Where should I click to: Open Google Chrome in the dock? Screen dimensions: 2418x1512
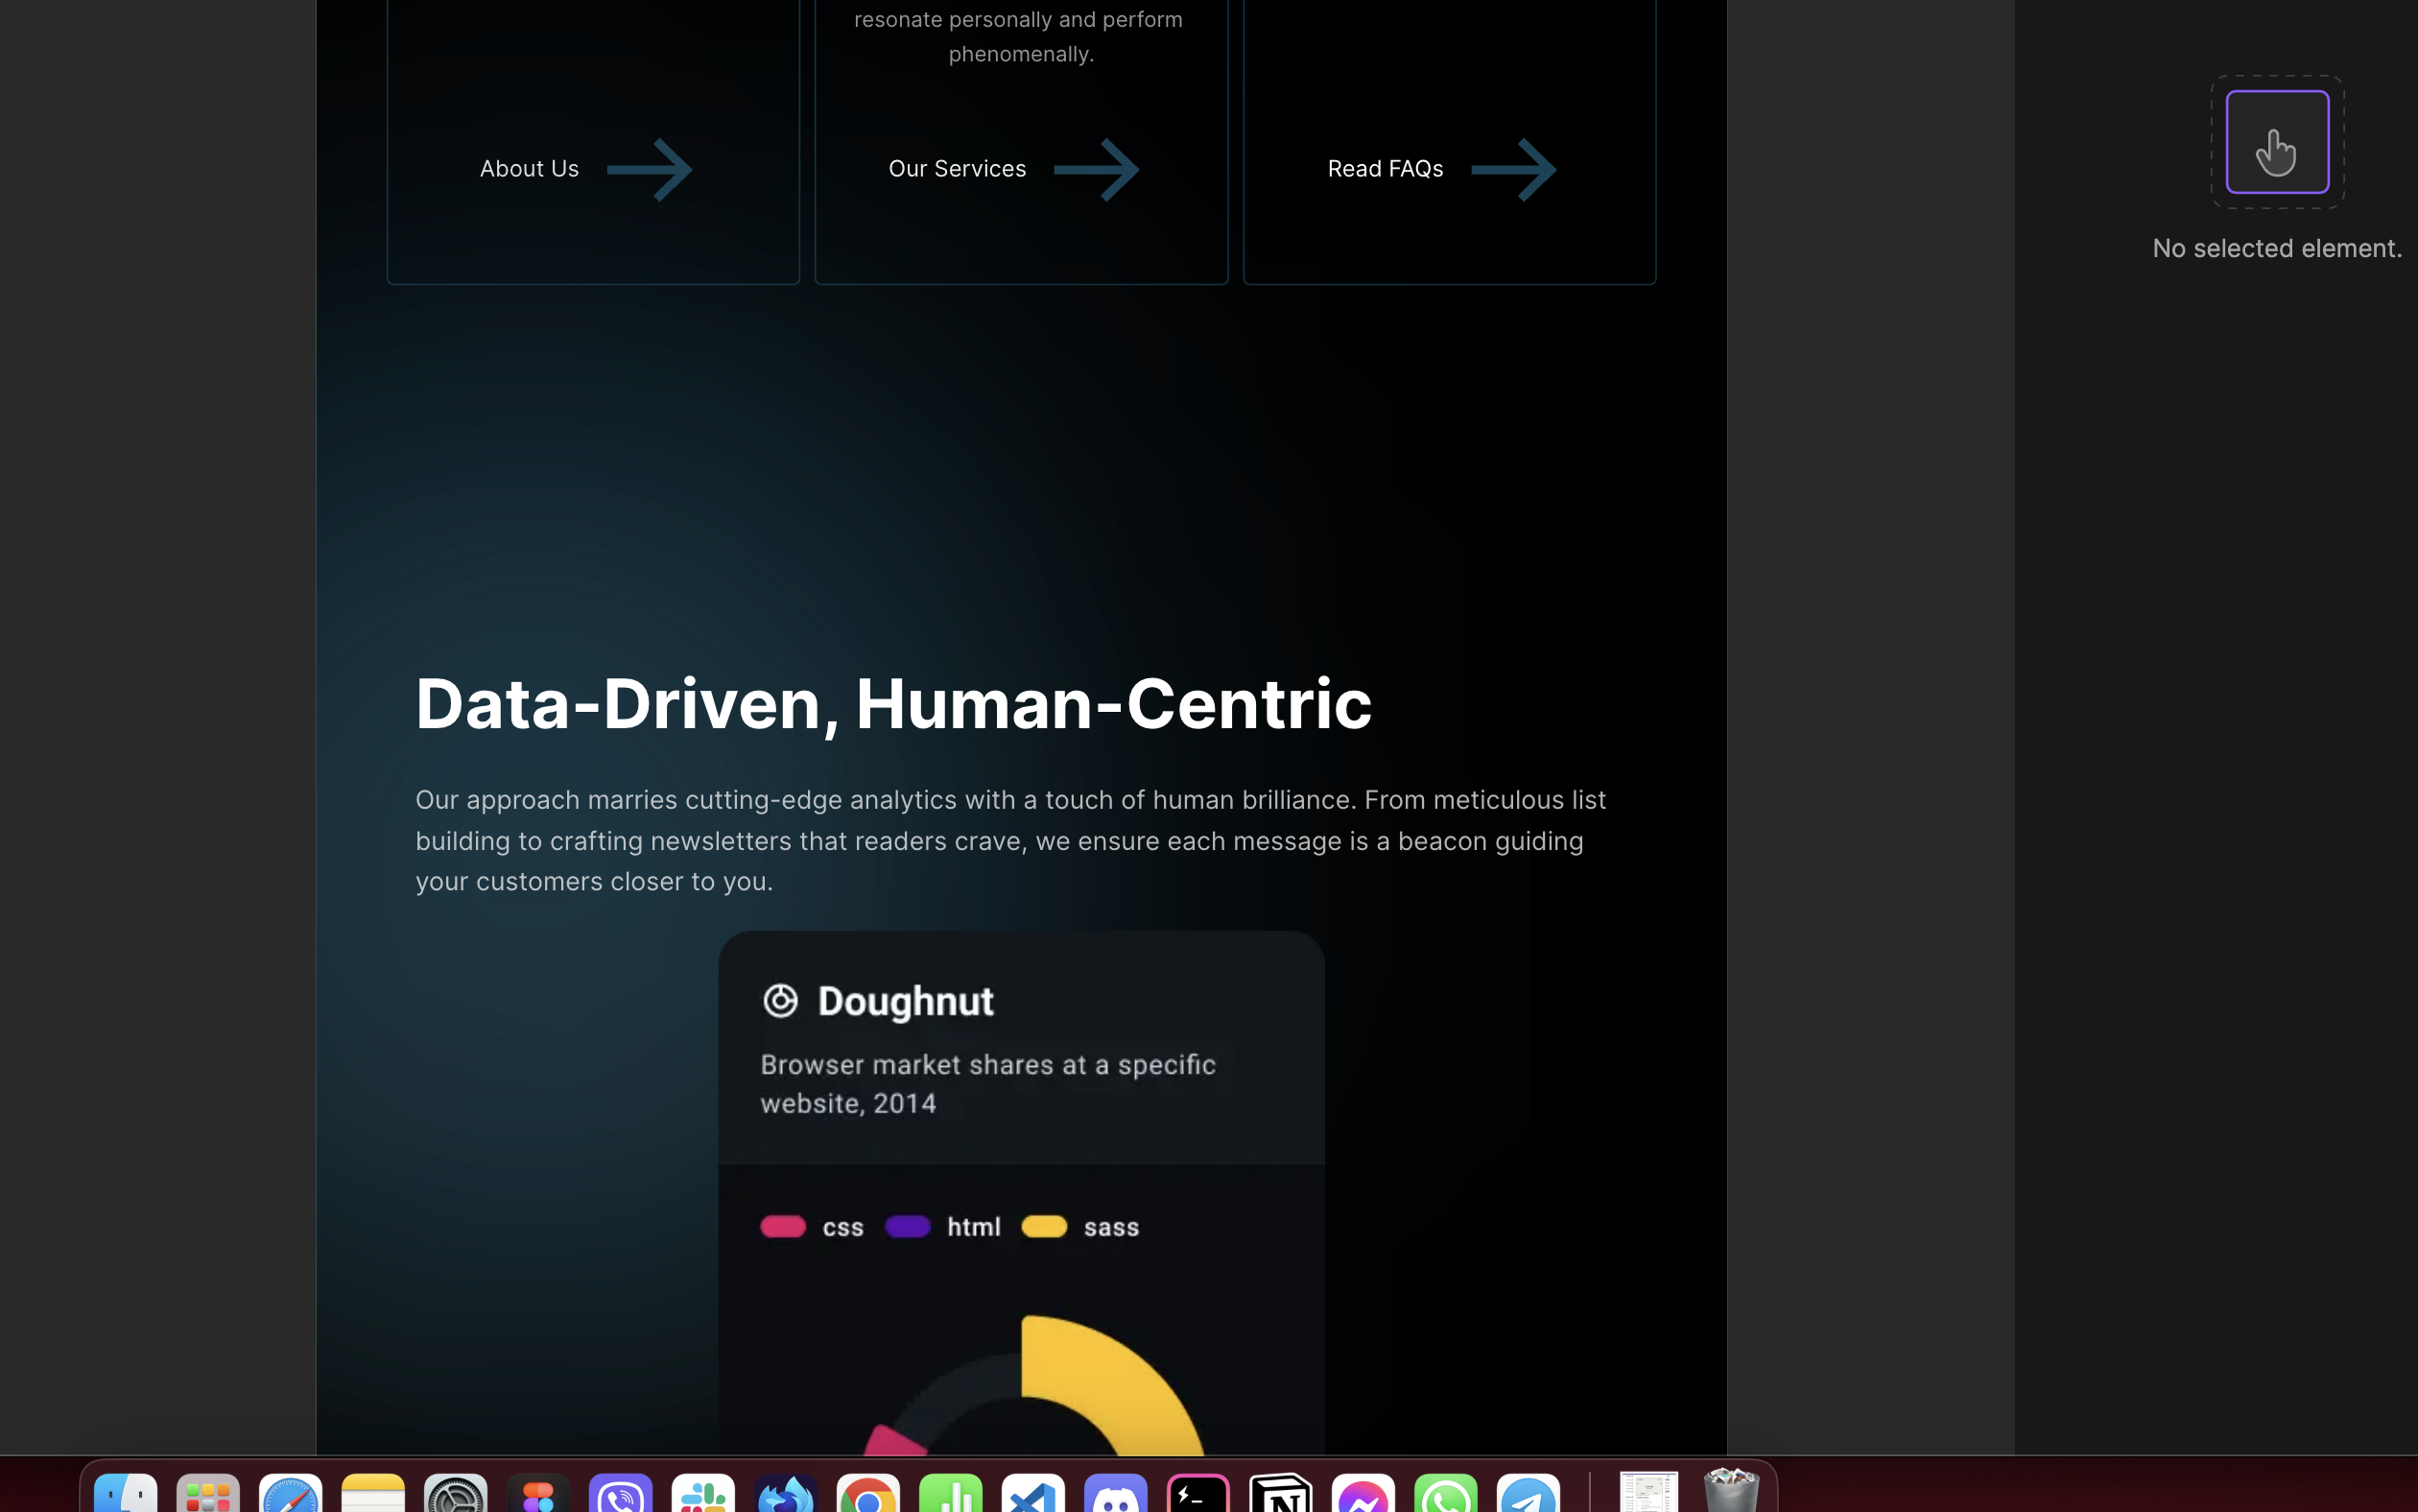tap(868, 1493)
